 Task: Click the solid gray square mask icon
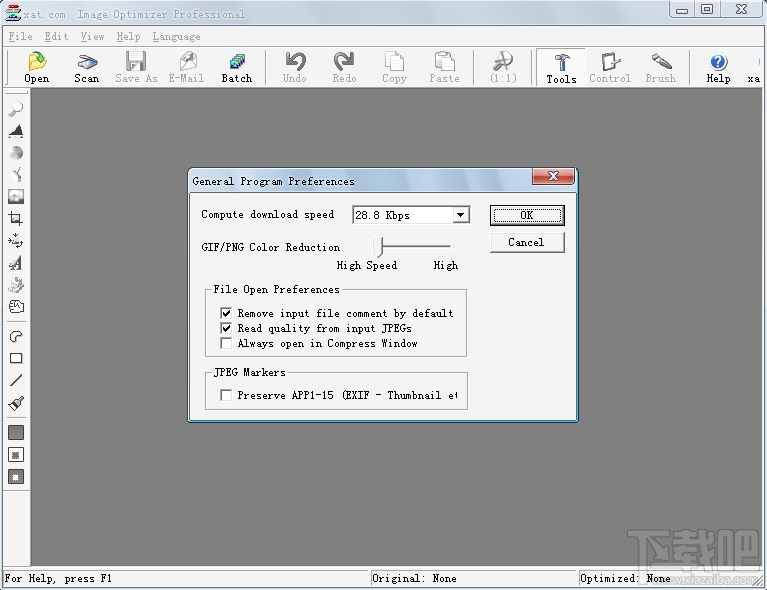pyautogui.click(x=16, y=432)
